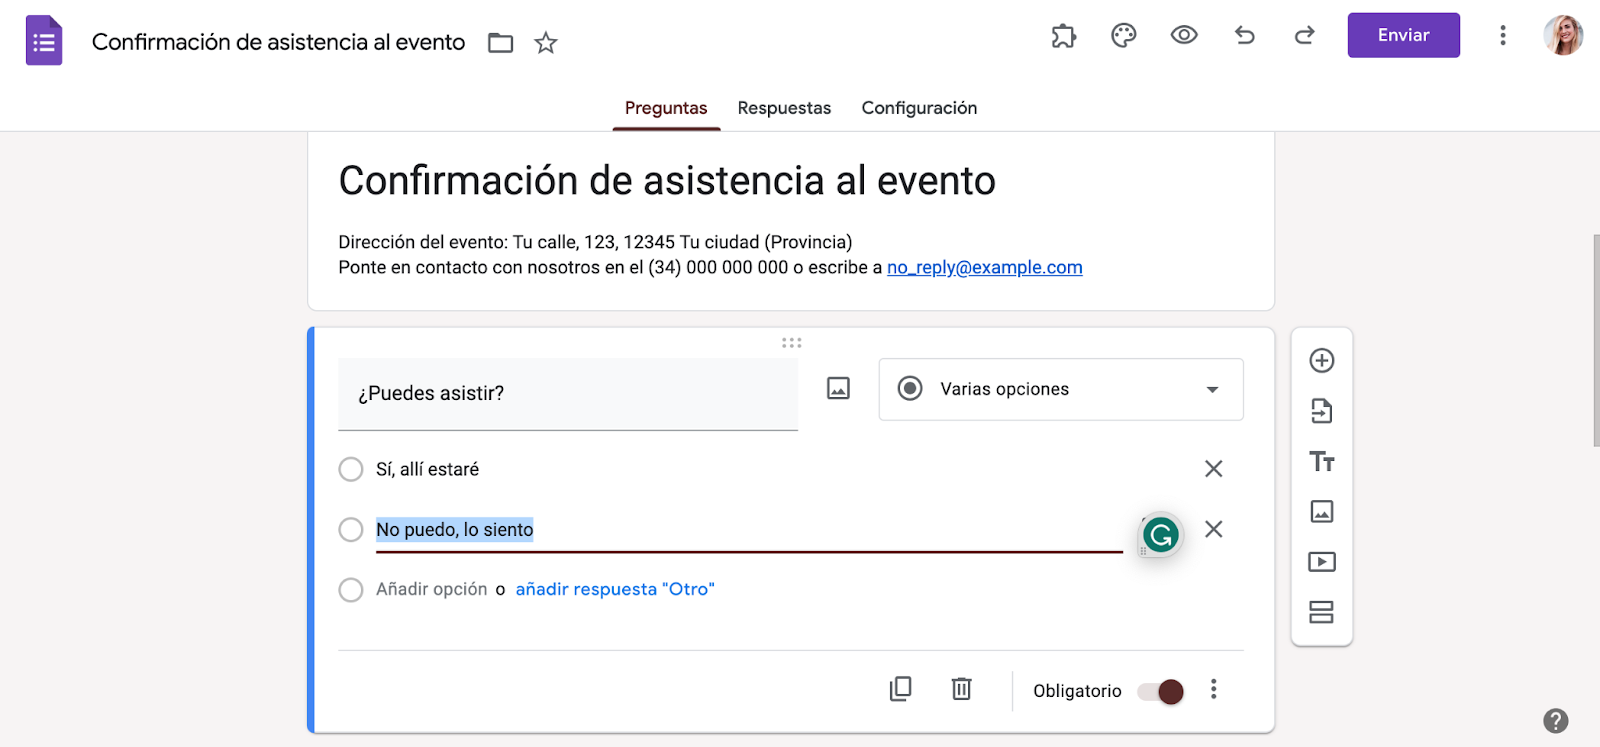The height and width of the screenshot is (747, 1600).
Task: Click radio button beside 'Añadir opción'
Action: click(x=351, y=590)
